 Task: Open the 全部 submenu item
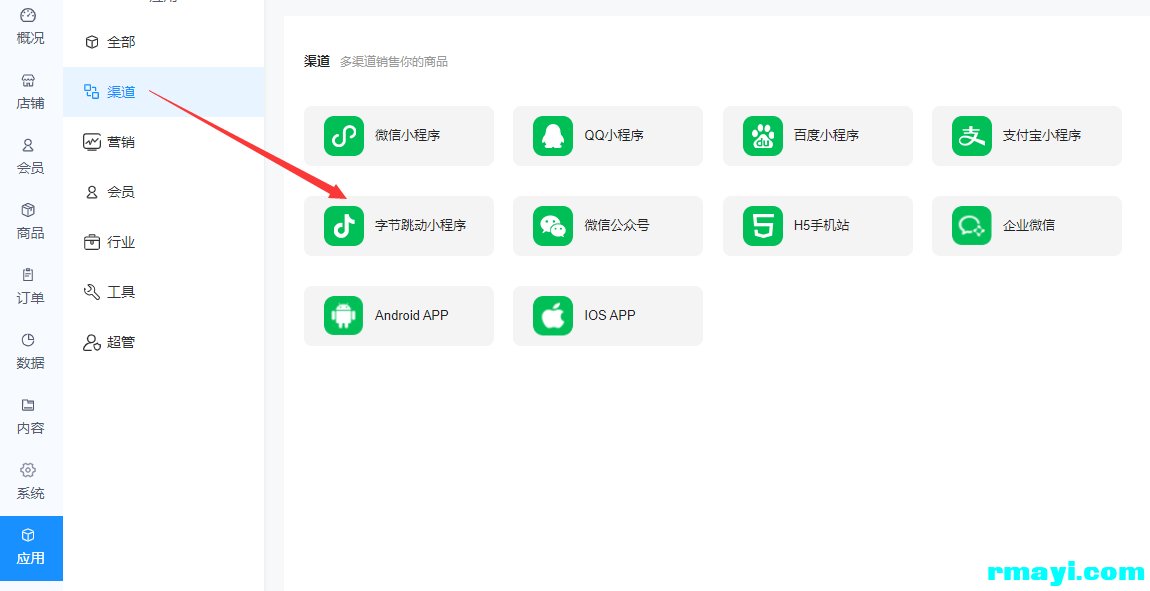pyautogui.click(x=164, y=42)
